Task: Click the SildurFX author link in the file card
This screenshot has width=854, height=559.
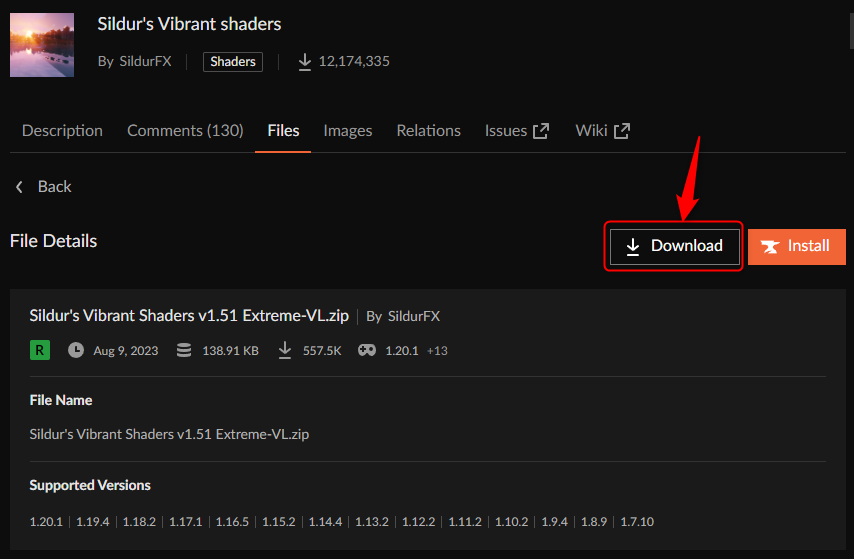Action: pyautogui.click(x=414, y=317)
